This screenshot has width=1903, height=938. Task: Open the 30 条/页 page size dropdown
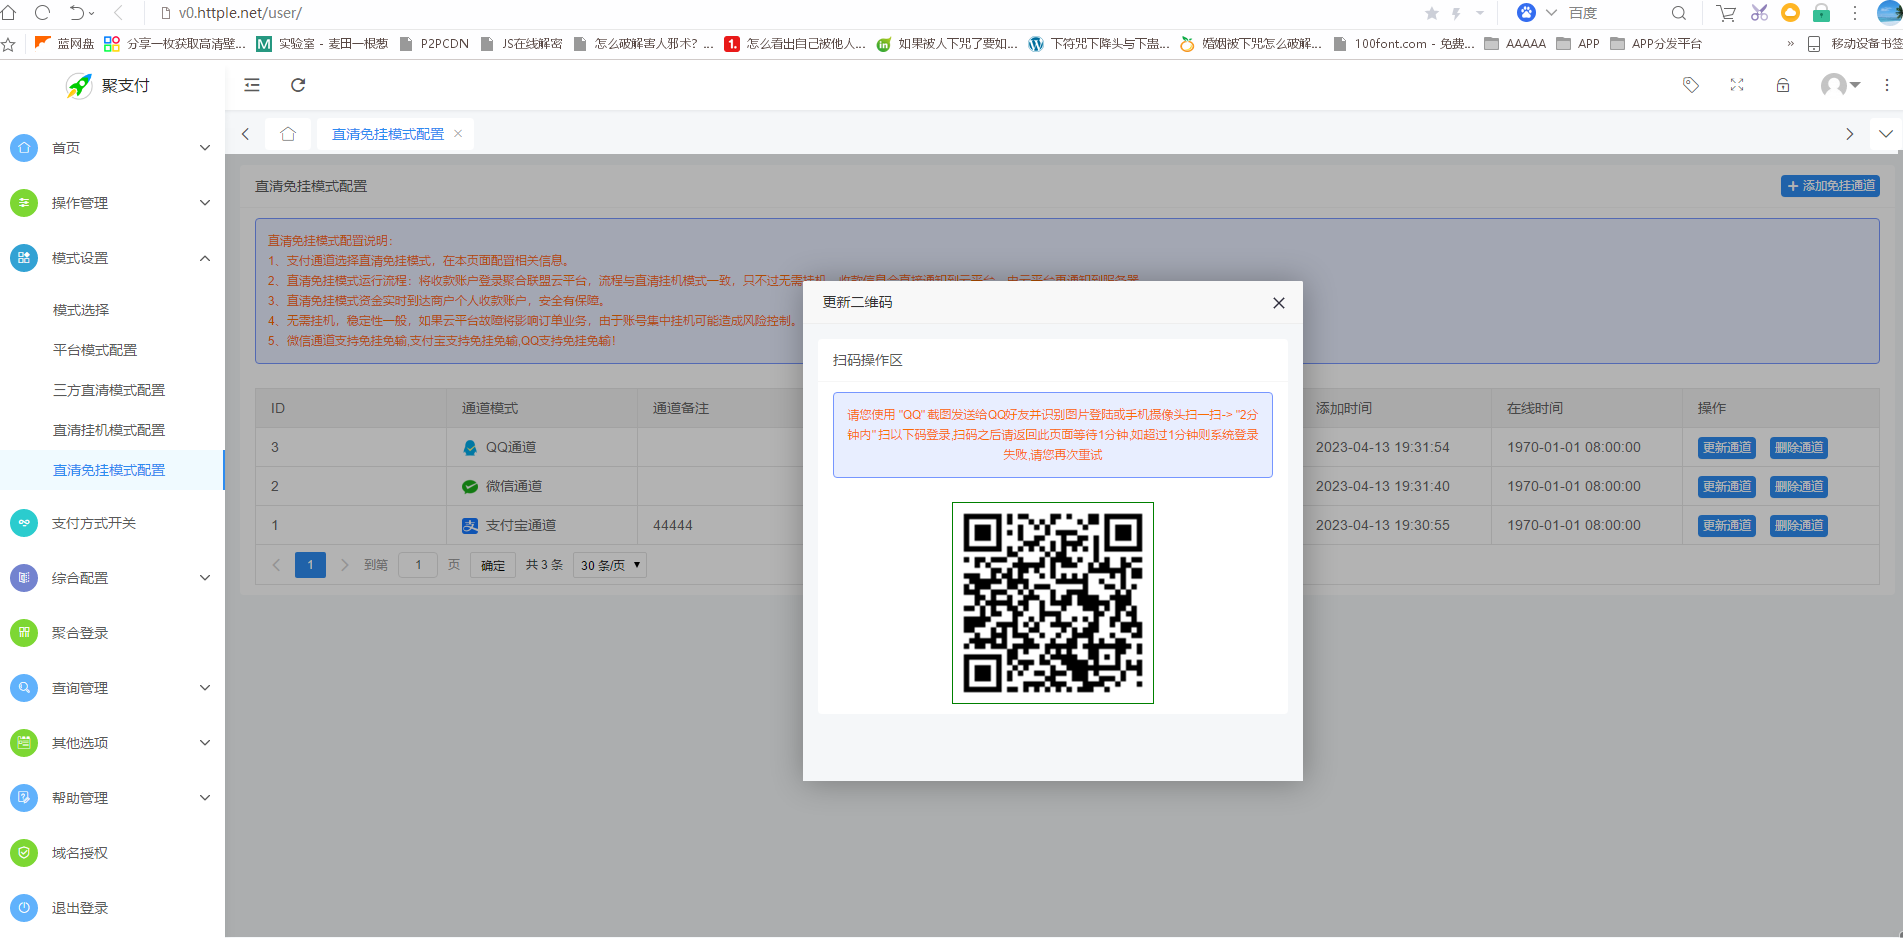[610, 565]
